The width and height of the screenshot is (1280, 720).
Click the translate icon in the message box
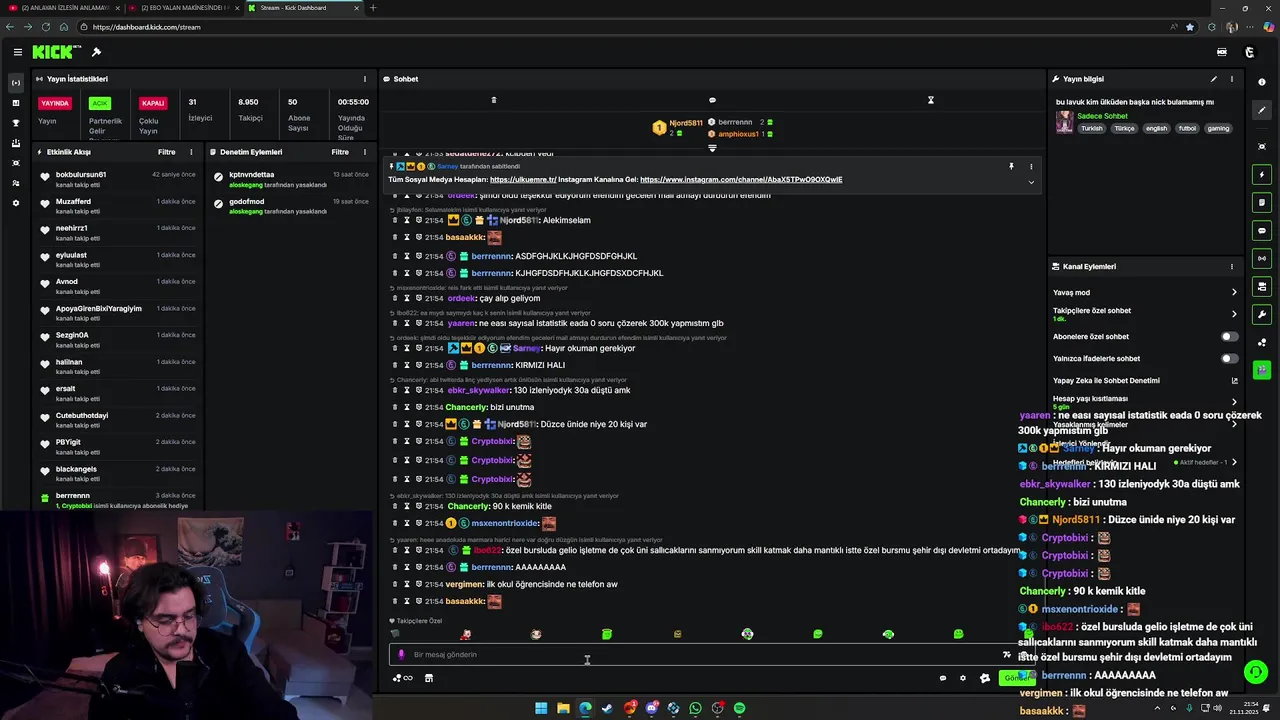point(1006,655)
